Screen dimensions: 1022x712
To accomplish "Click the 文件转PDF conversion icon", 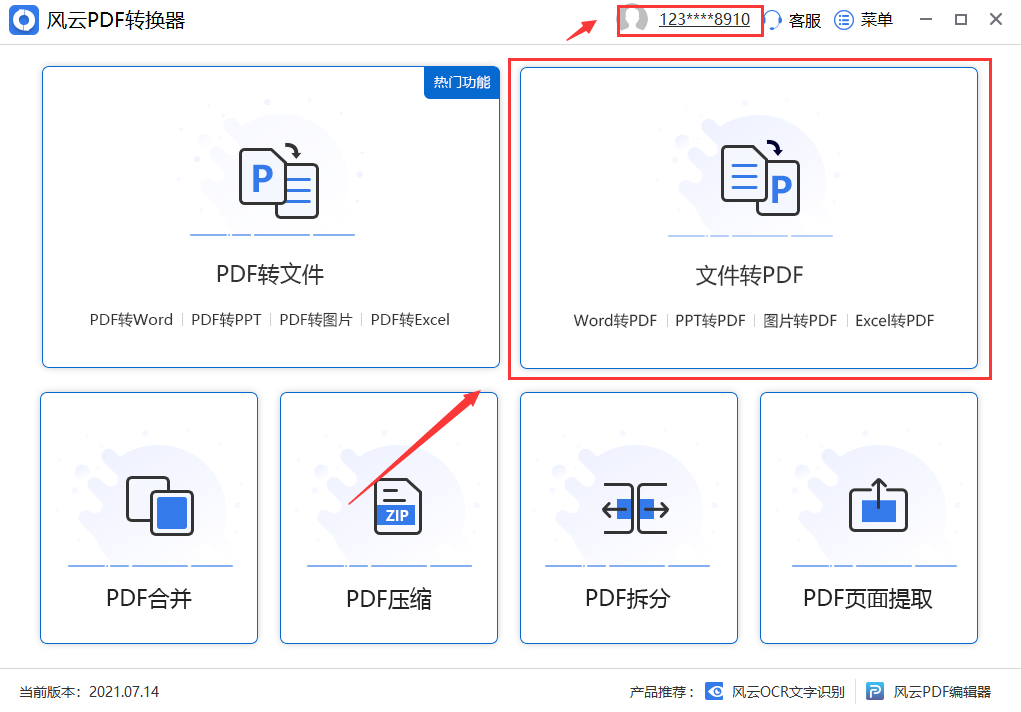I will 760,179.
